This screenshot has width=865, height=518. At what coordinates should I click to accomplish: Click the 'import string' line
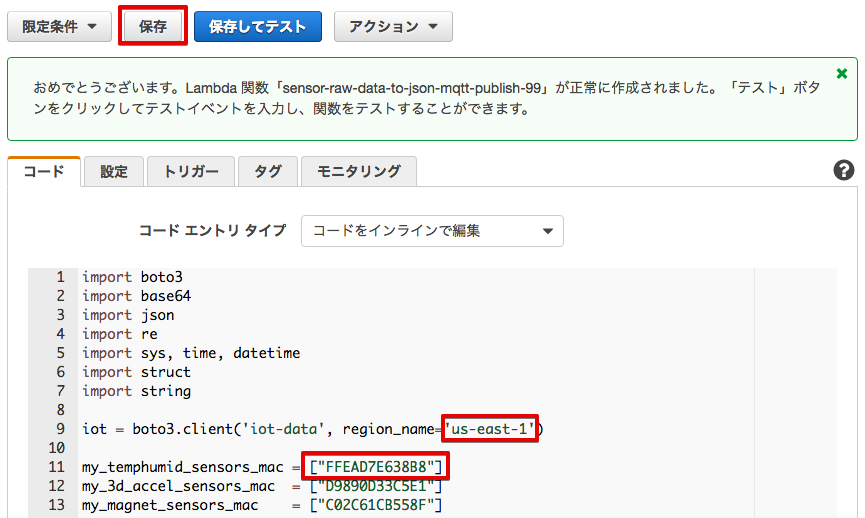tap(137, 391)
